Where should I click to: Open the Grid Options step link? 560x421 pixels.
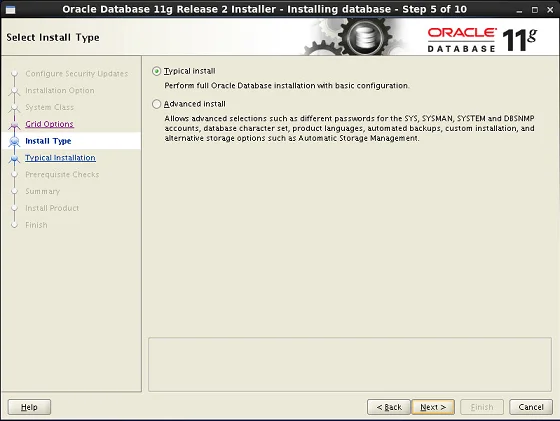(49, 124)
